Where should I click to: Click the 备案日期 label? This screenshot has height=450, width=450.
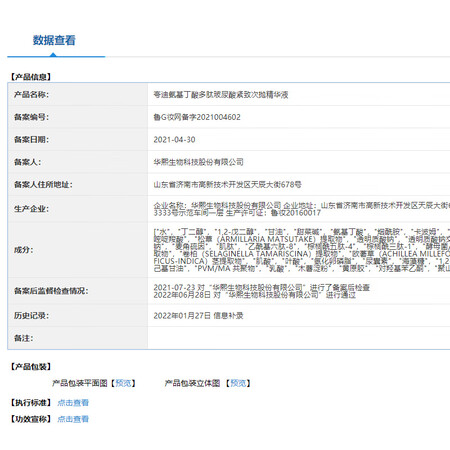(x=31, y=140)
